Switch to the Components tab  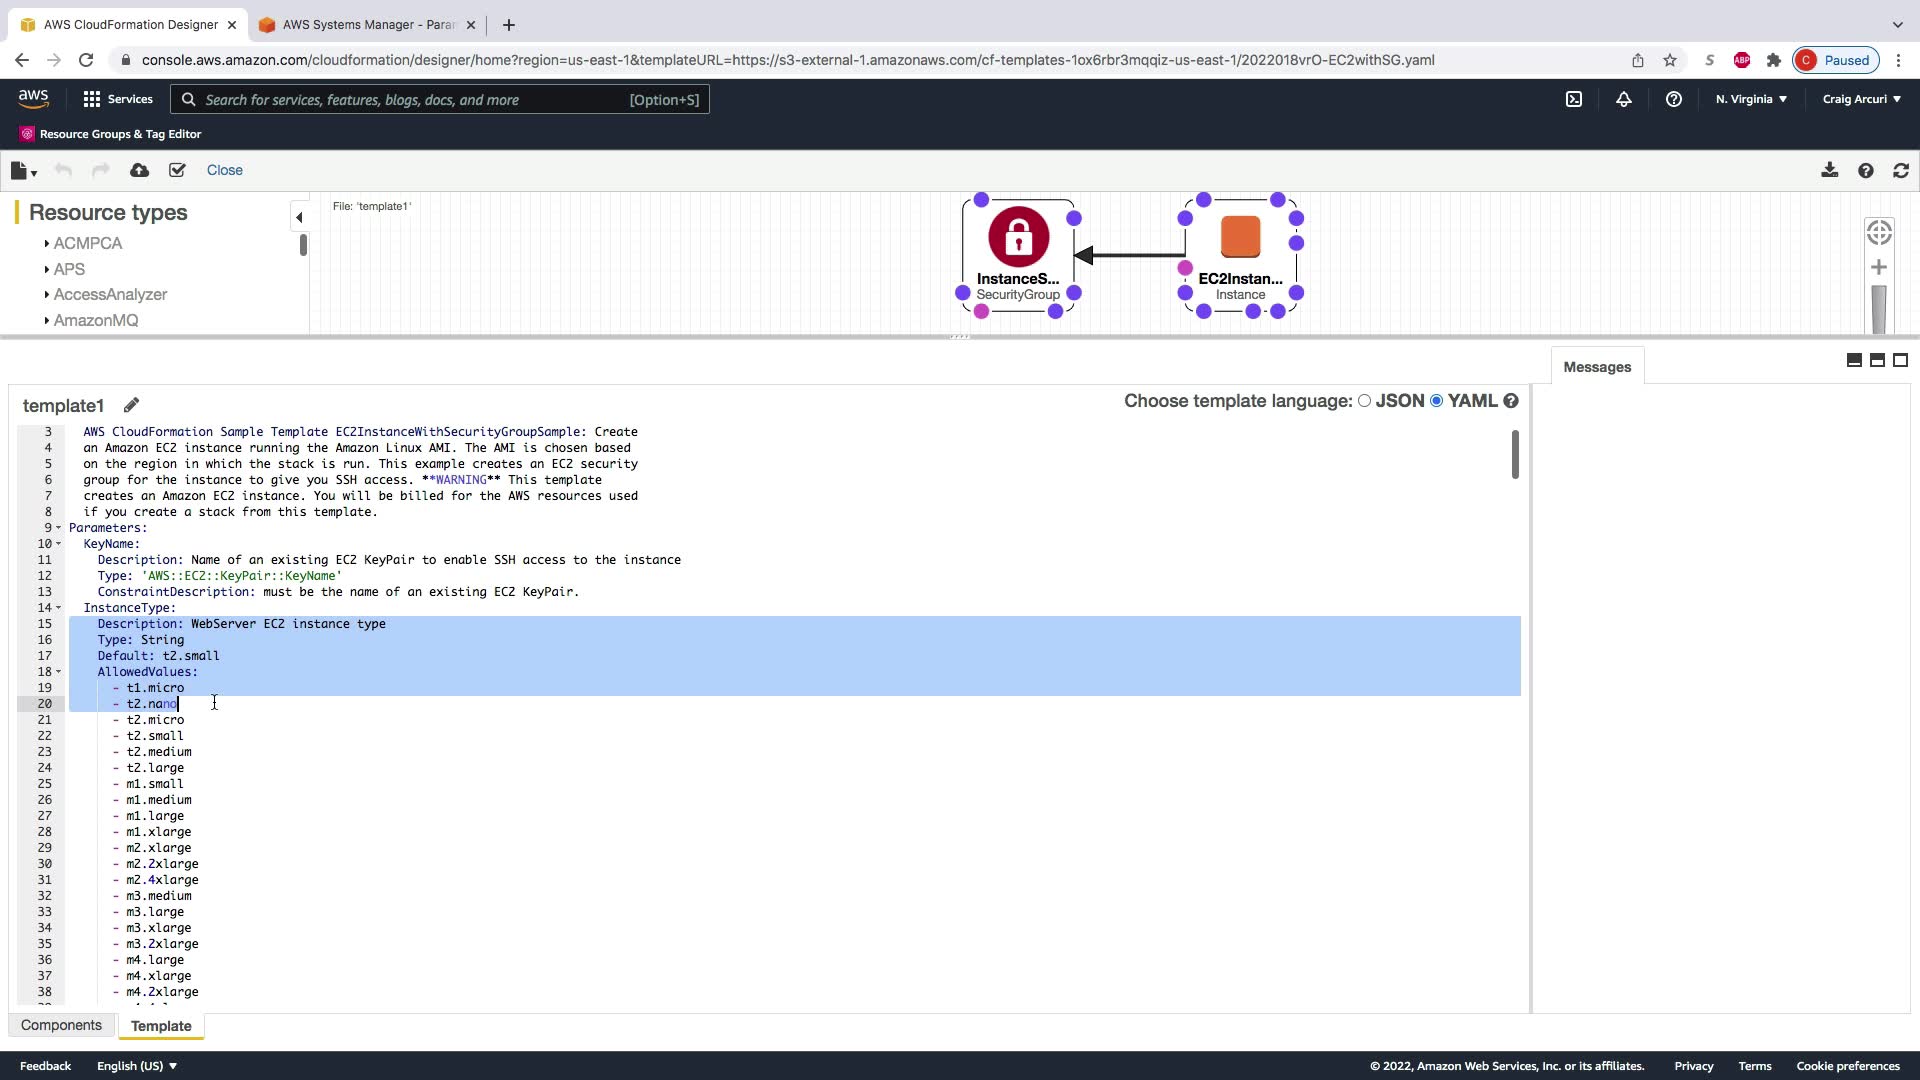coord(61,1025)
